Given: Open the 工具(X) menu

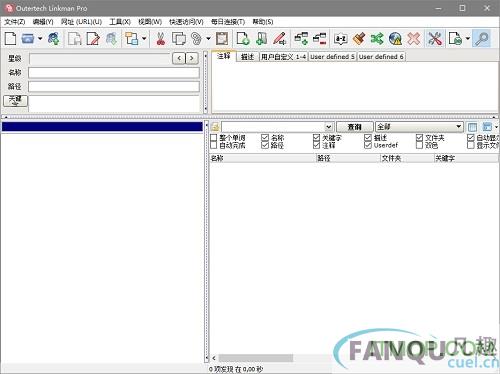Looking at the screenshot, I should point(120,22).
